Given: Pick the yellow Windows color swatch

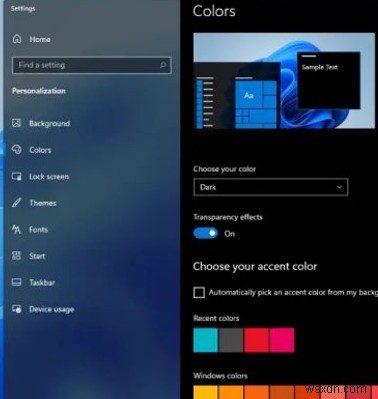Looking at the screenshot, I should coord(206,392).
